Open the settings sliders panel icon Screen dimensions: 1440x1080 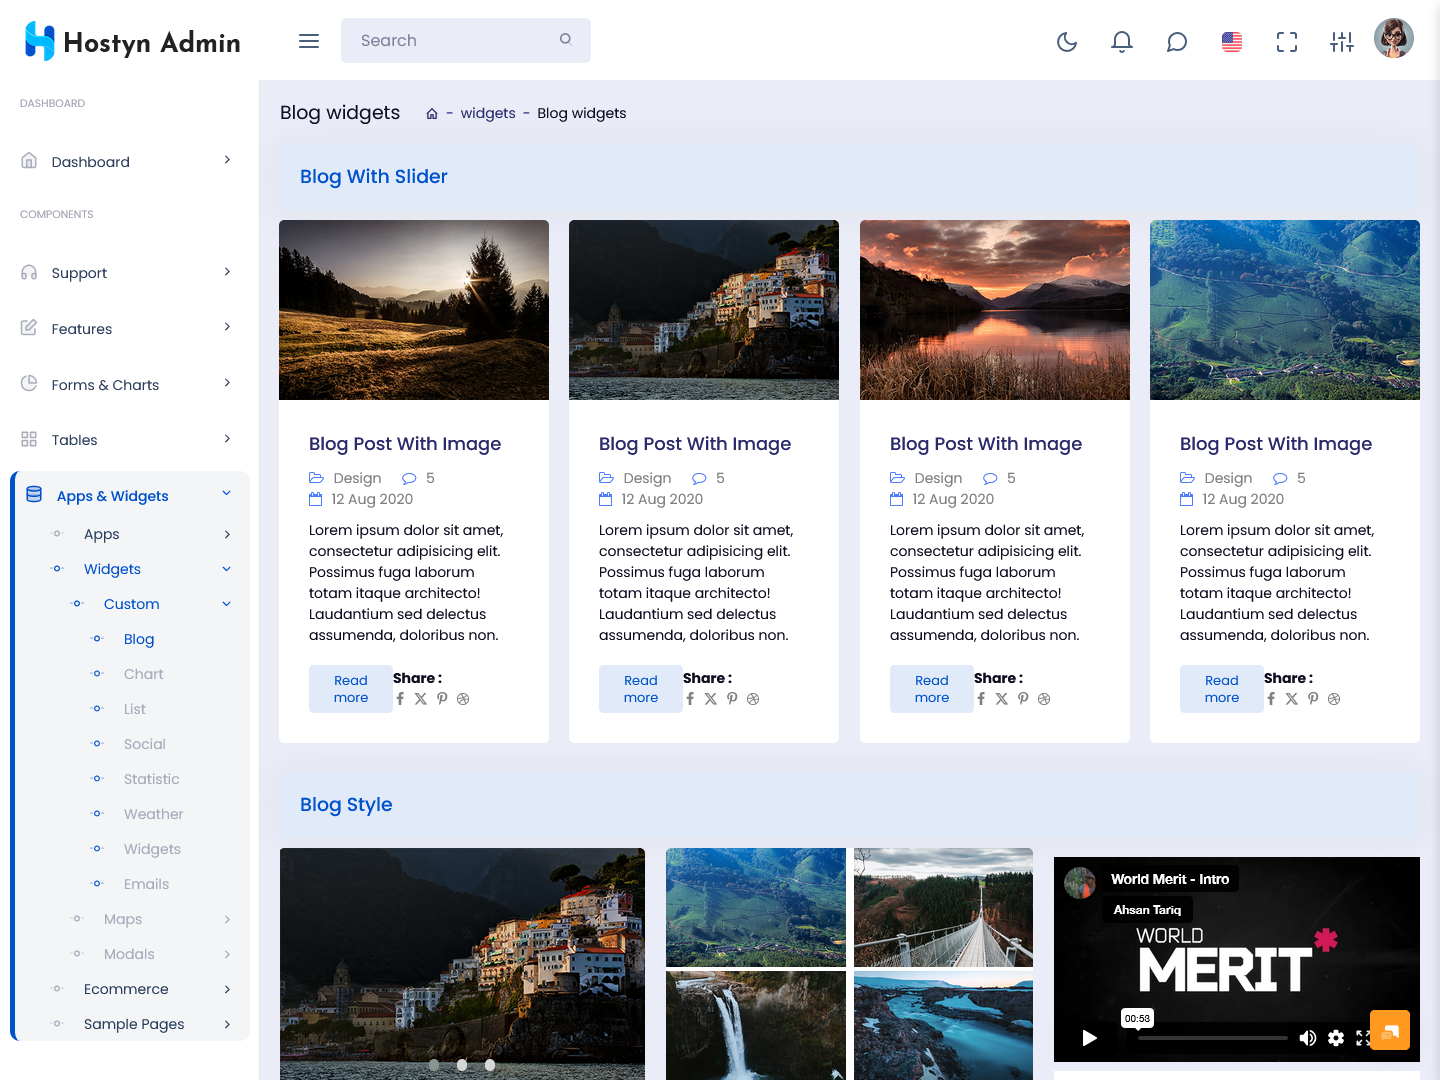point(1342,42)
